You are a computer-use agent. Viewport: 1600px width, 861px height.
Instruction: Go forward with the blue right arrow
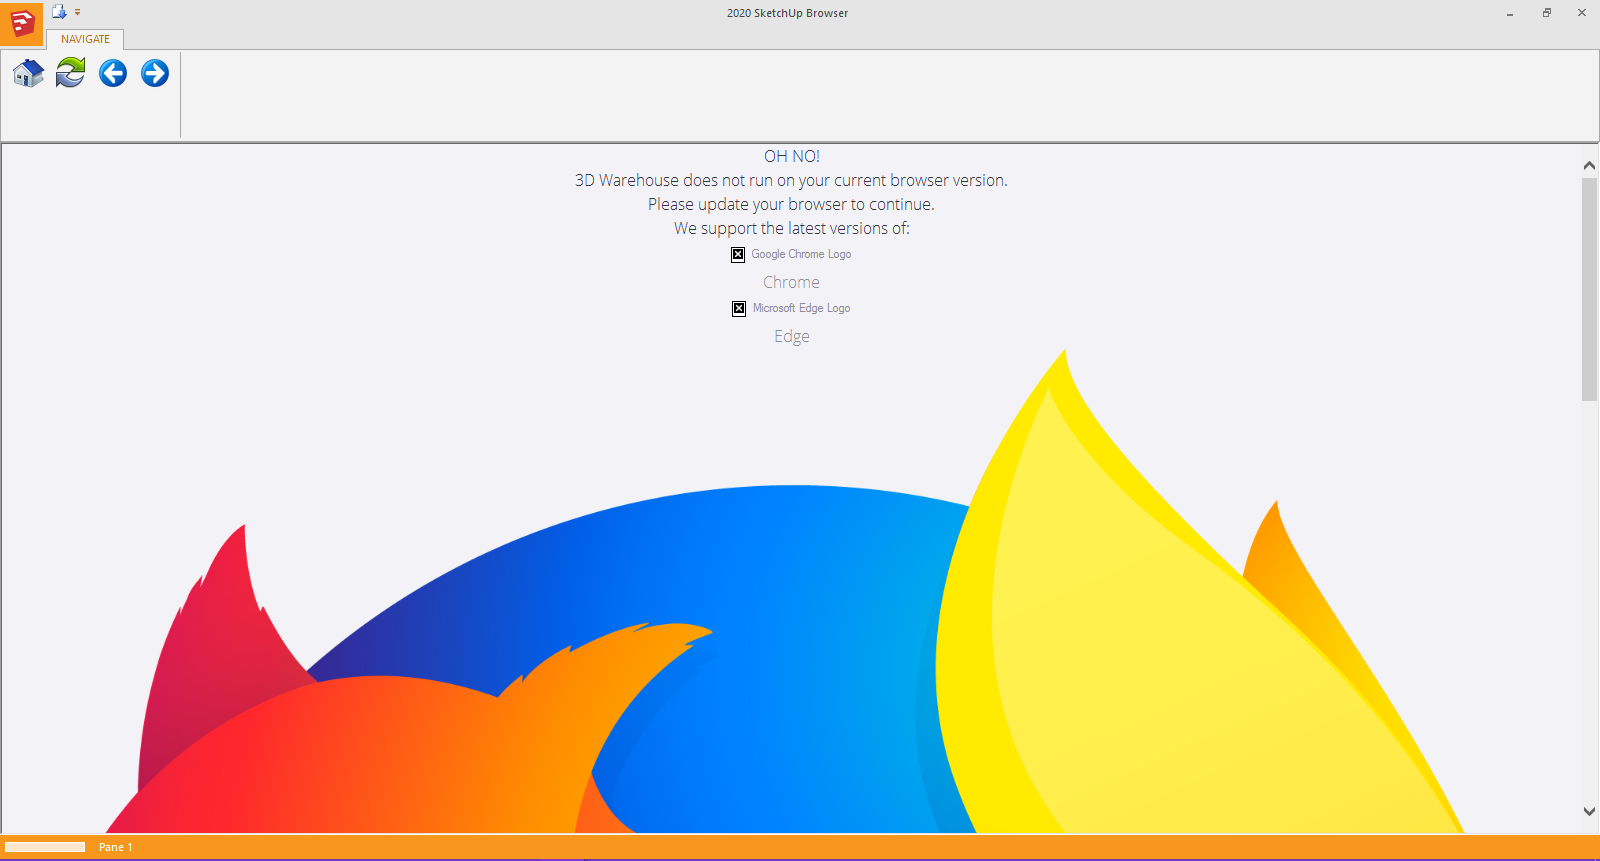click(155, 73)
